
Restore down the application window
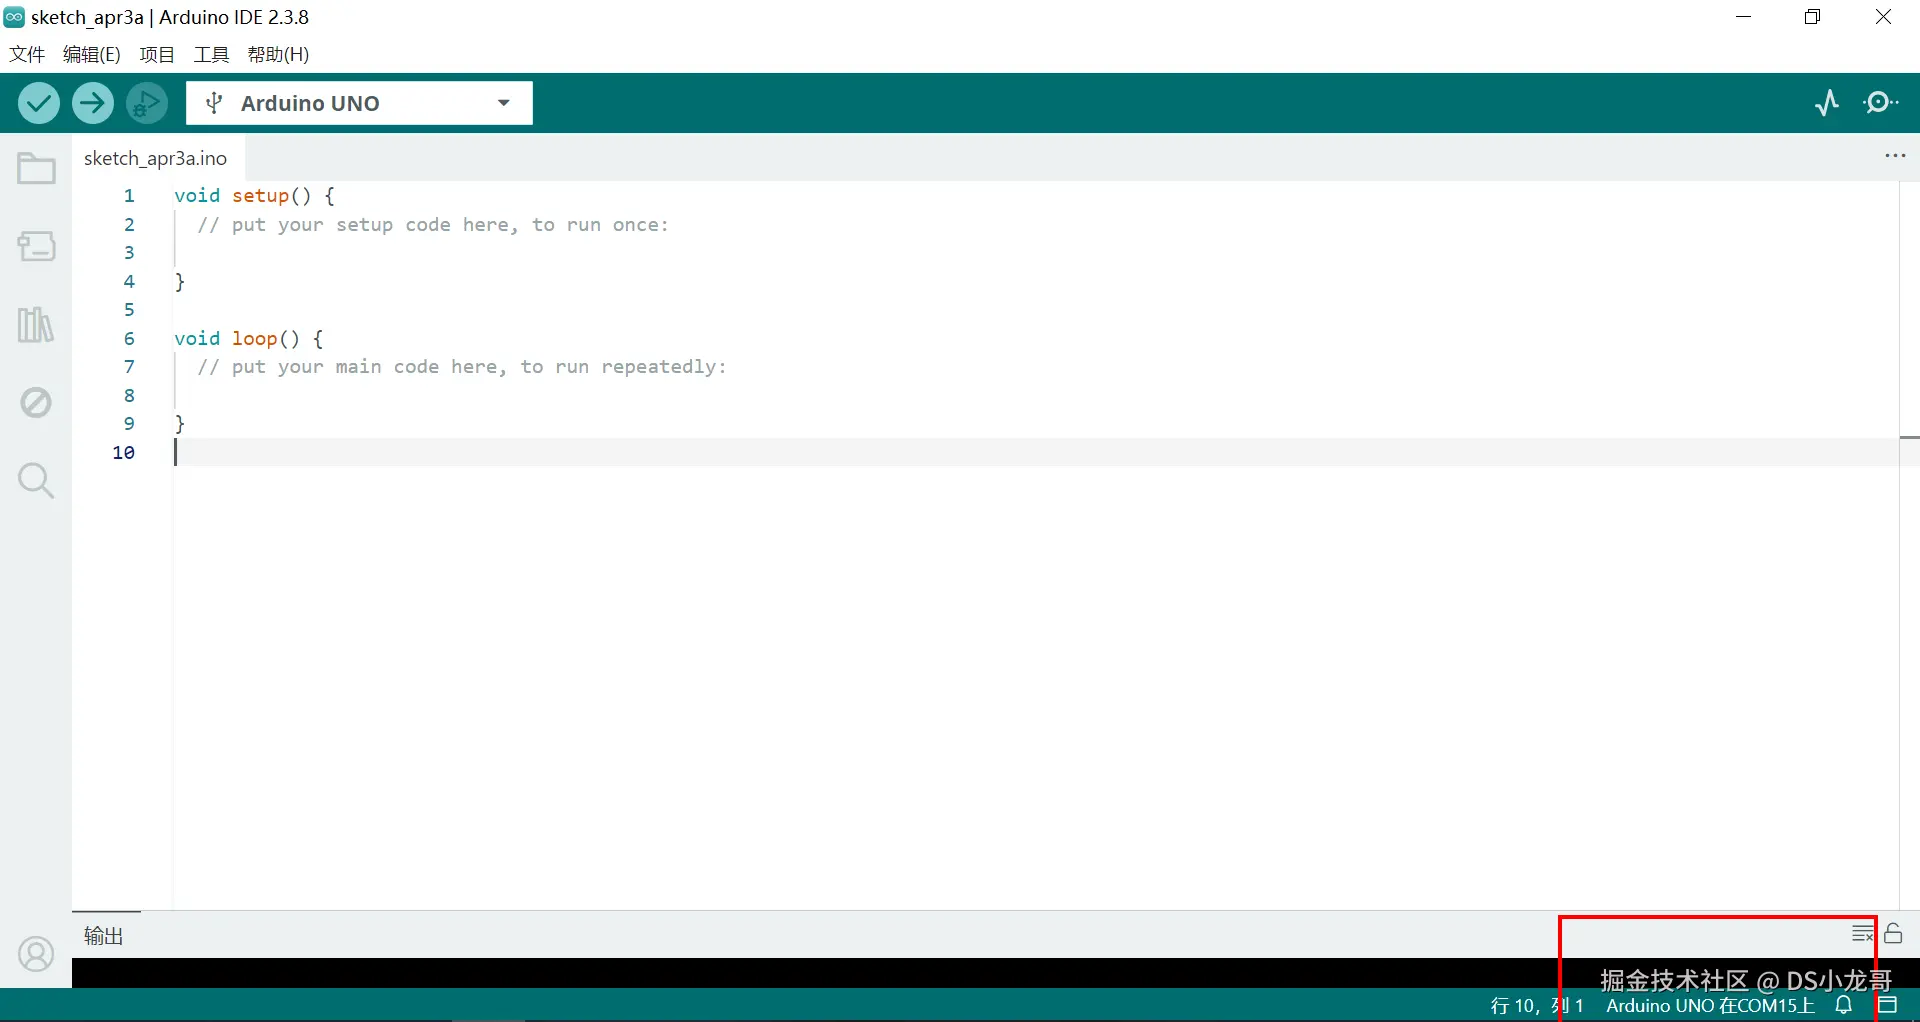(1812, 17)
